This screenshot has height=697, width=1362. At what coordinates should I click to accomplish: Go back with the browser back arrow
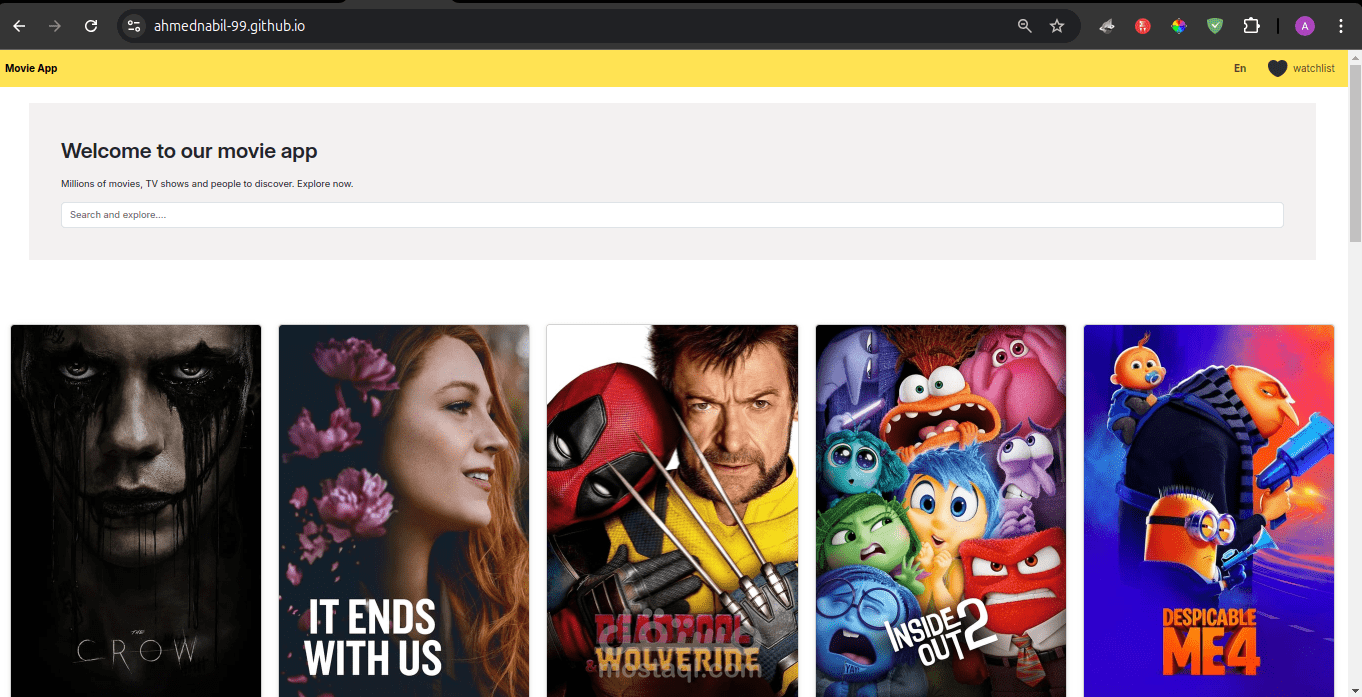[19, 26]
